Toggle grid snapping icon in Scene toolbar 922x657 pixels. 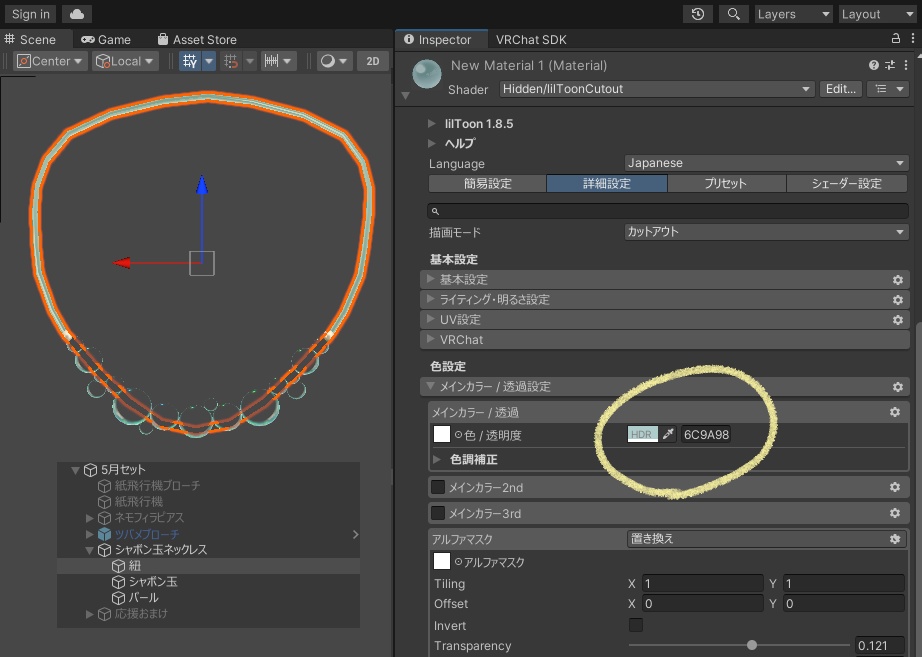231,61
